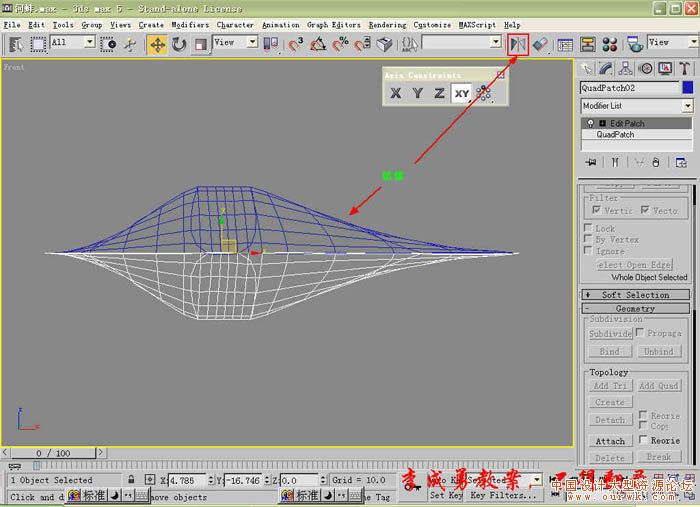
Task: Click the QuadPatch02 object name field
Action: pyautogui.click(x=630, y=88)
